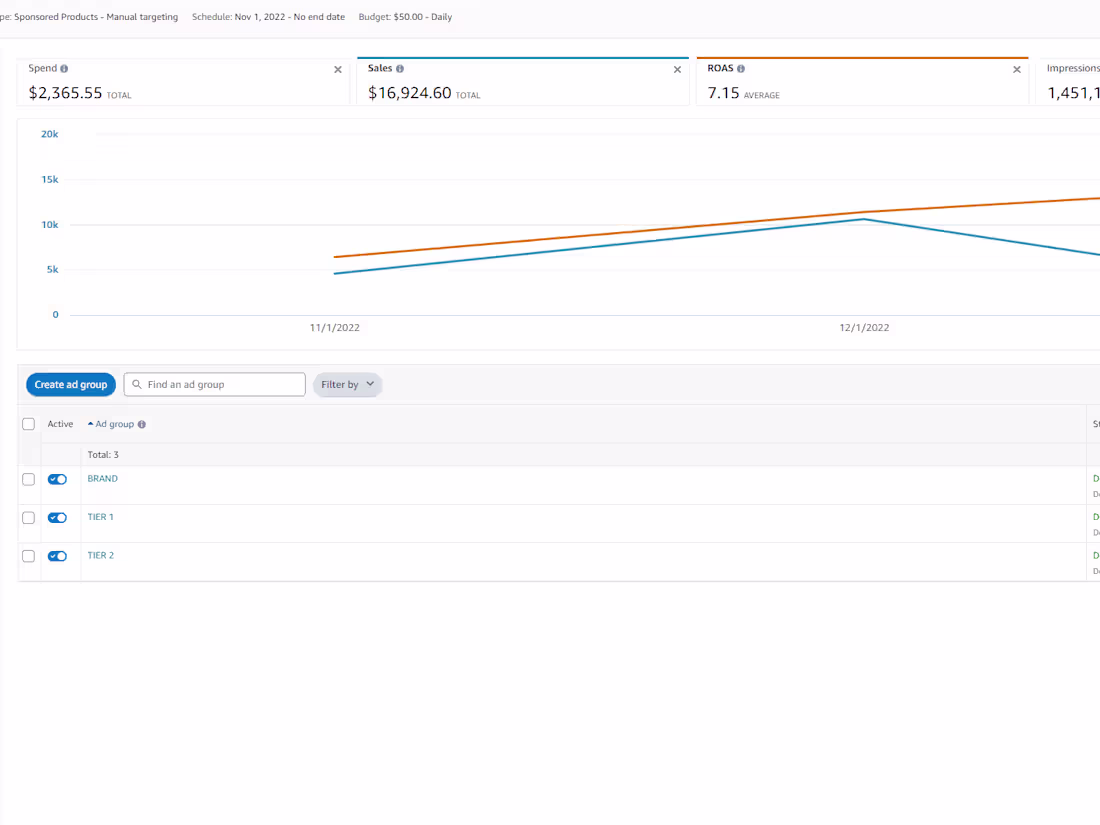Viewport: 1100px width, 825px height.
Task: Disable the BRAND ad group active toggle
Action: 57,479
